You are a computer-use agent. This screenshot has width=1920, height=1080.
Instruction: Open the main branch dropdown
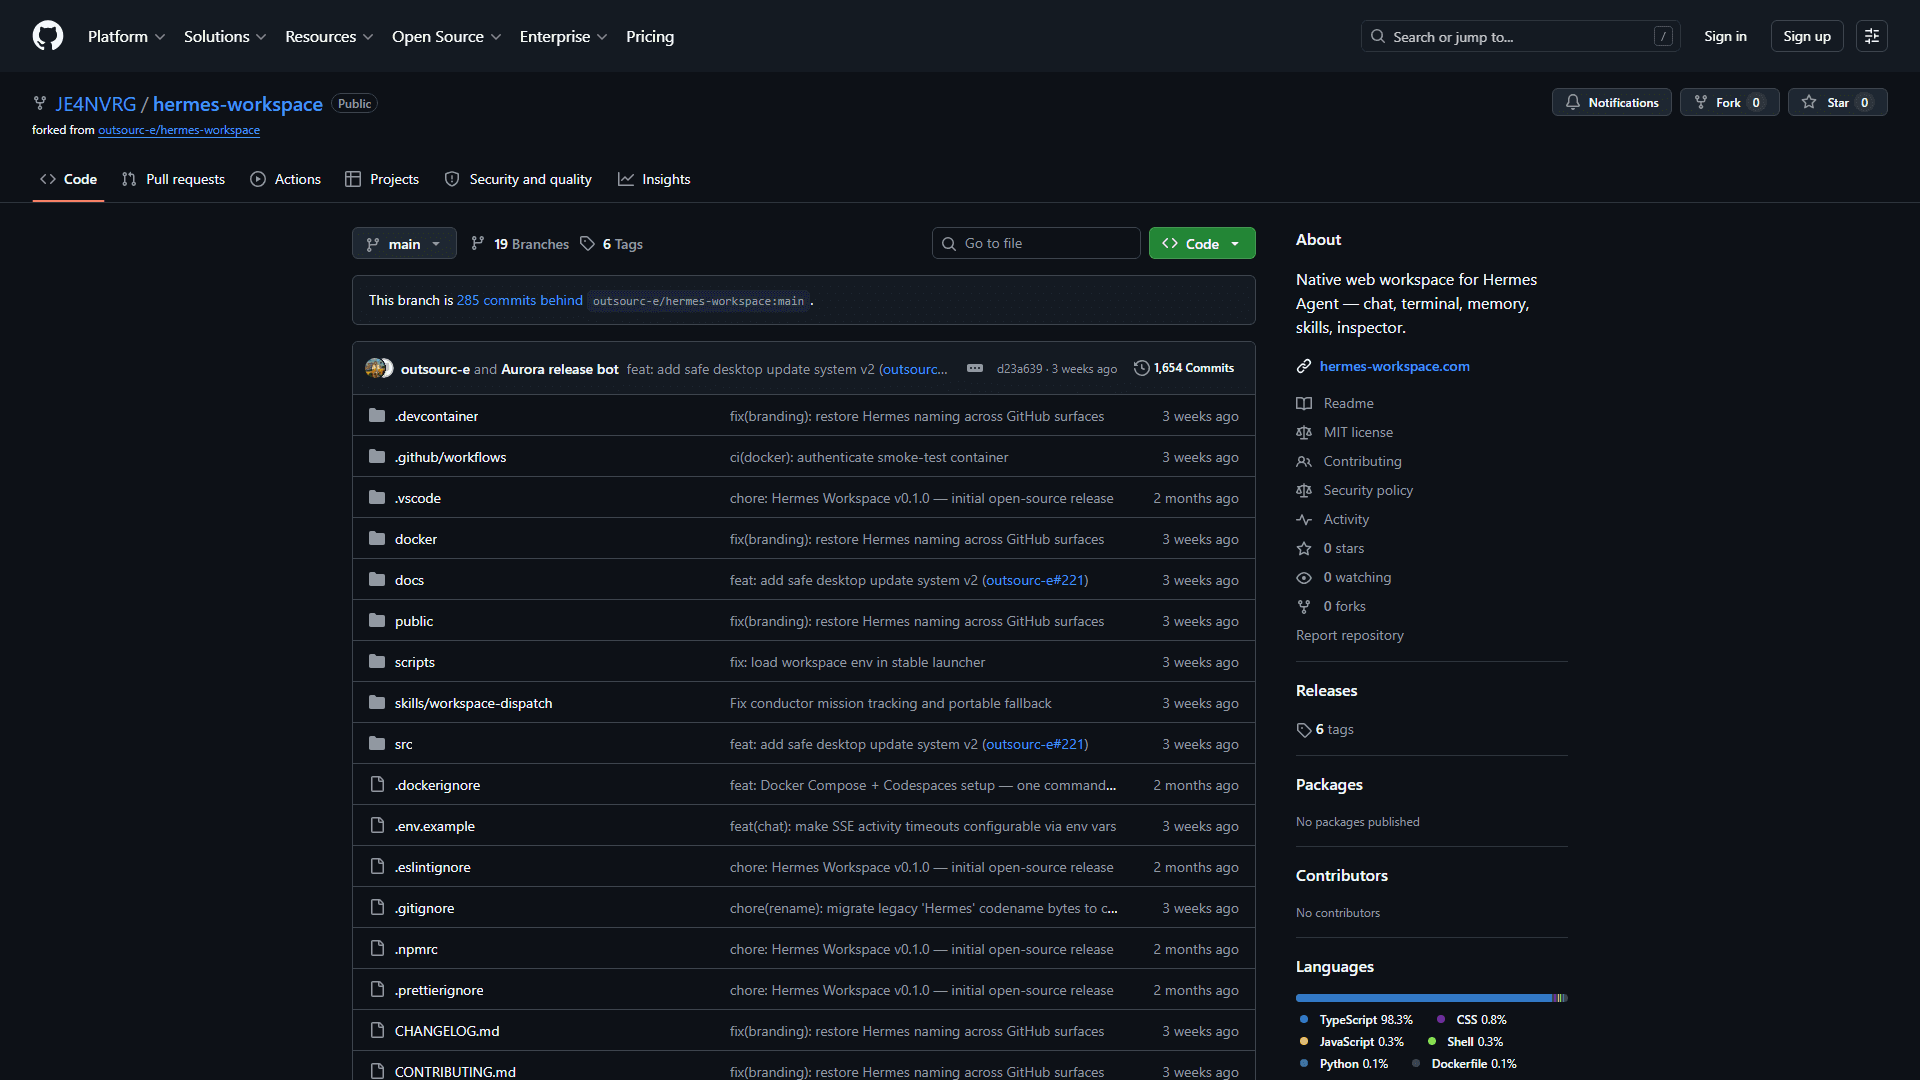pos(404,243)
